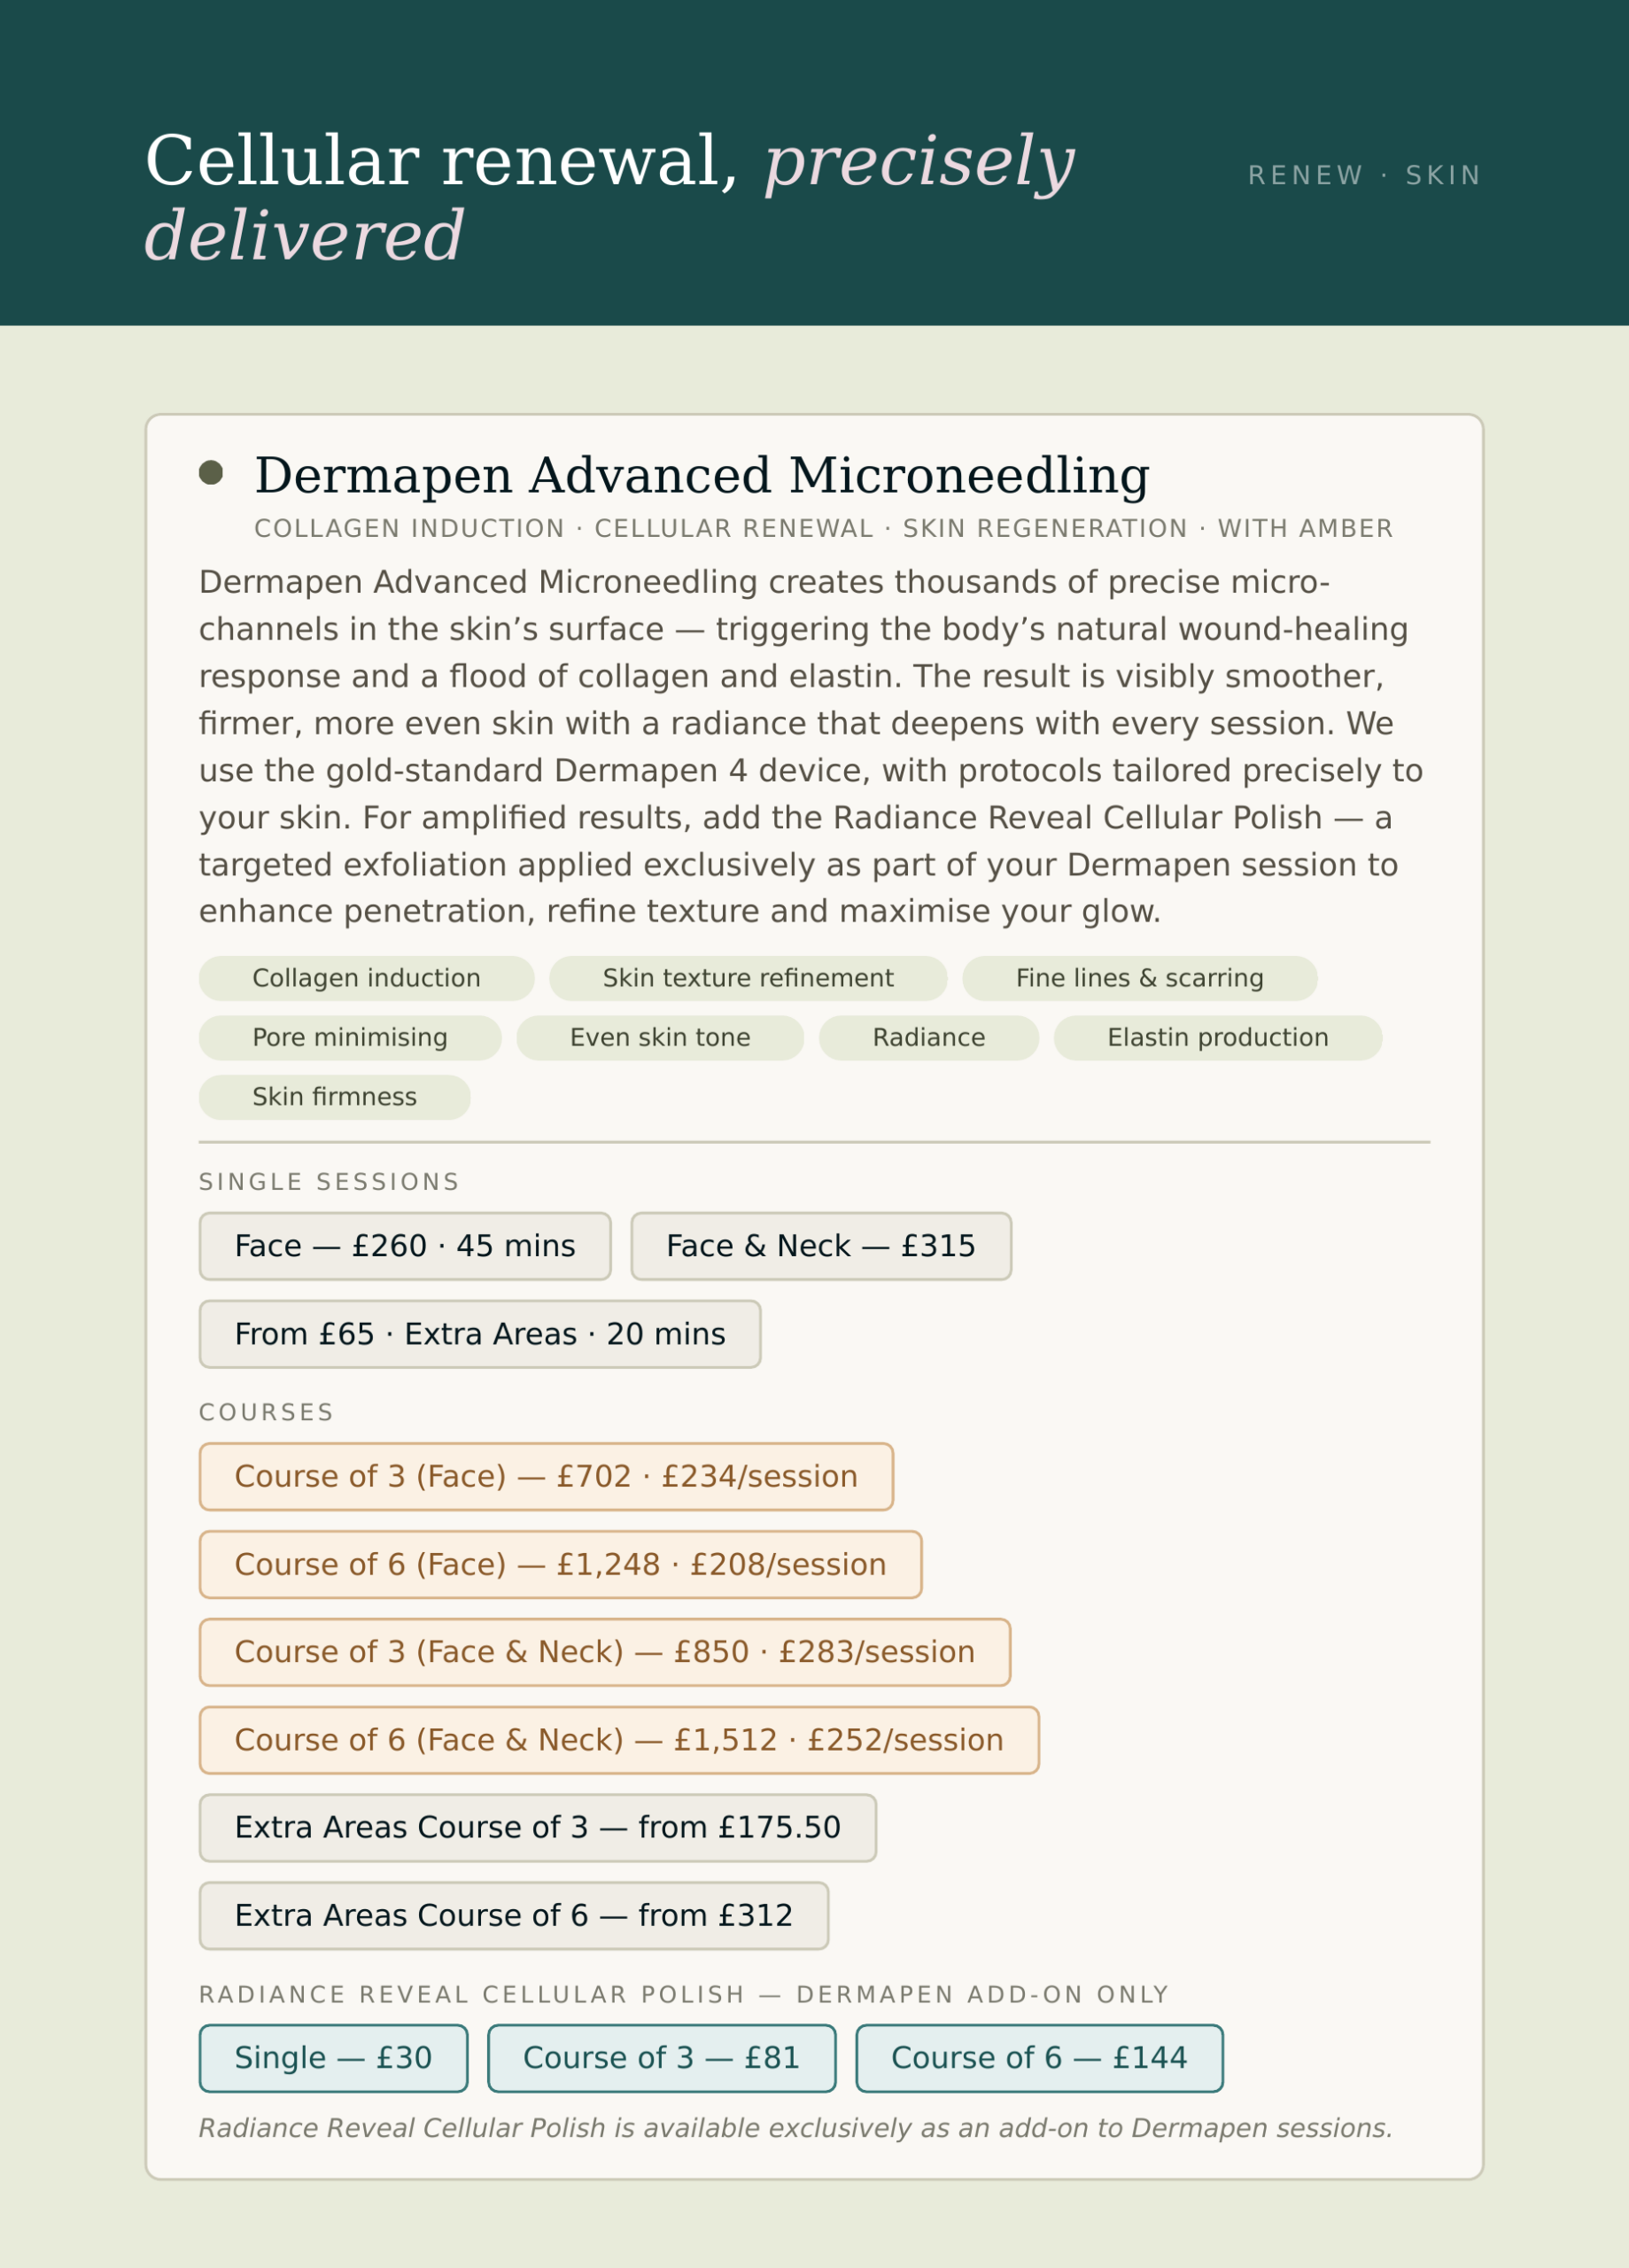Click the Face — £260 · 45 mins chip
1629x2268 pixels.
(405, 1246)
